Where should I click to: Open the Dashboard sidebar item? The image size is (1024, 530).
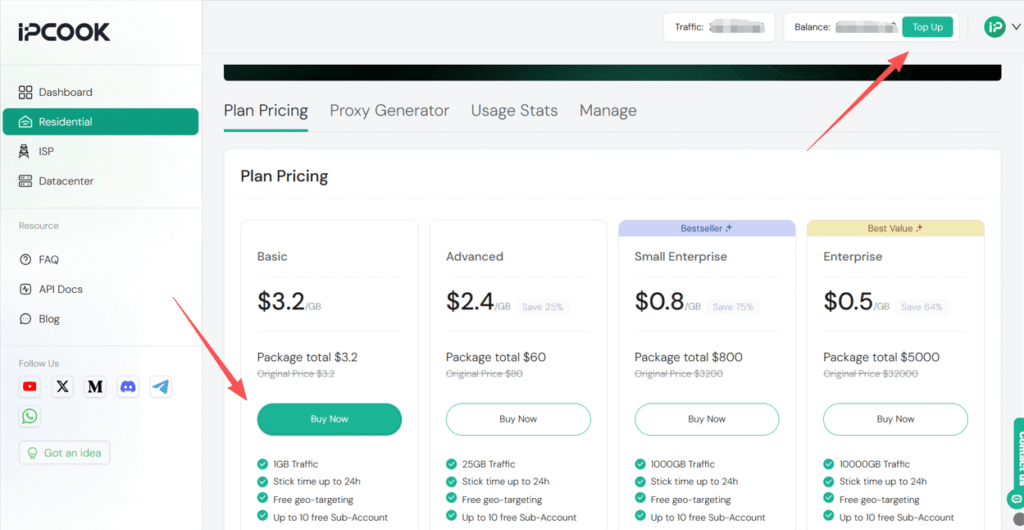(x=65, y=92)
